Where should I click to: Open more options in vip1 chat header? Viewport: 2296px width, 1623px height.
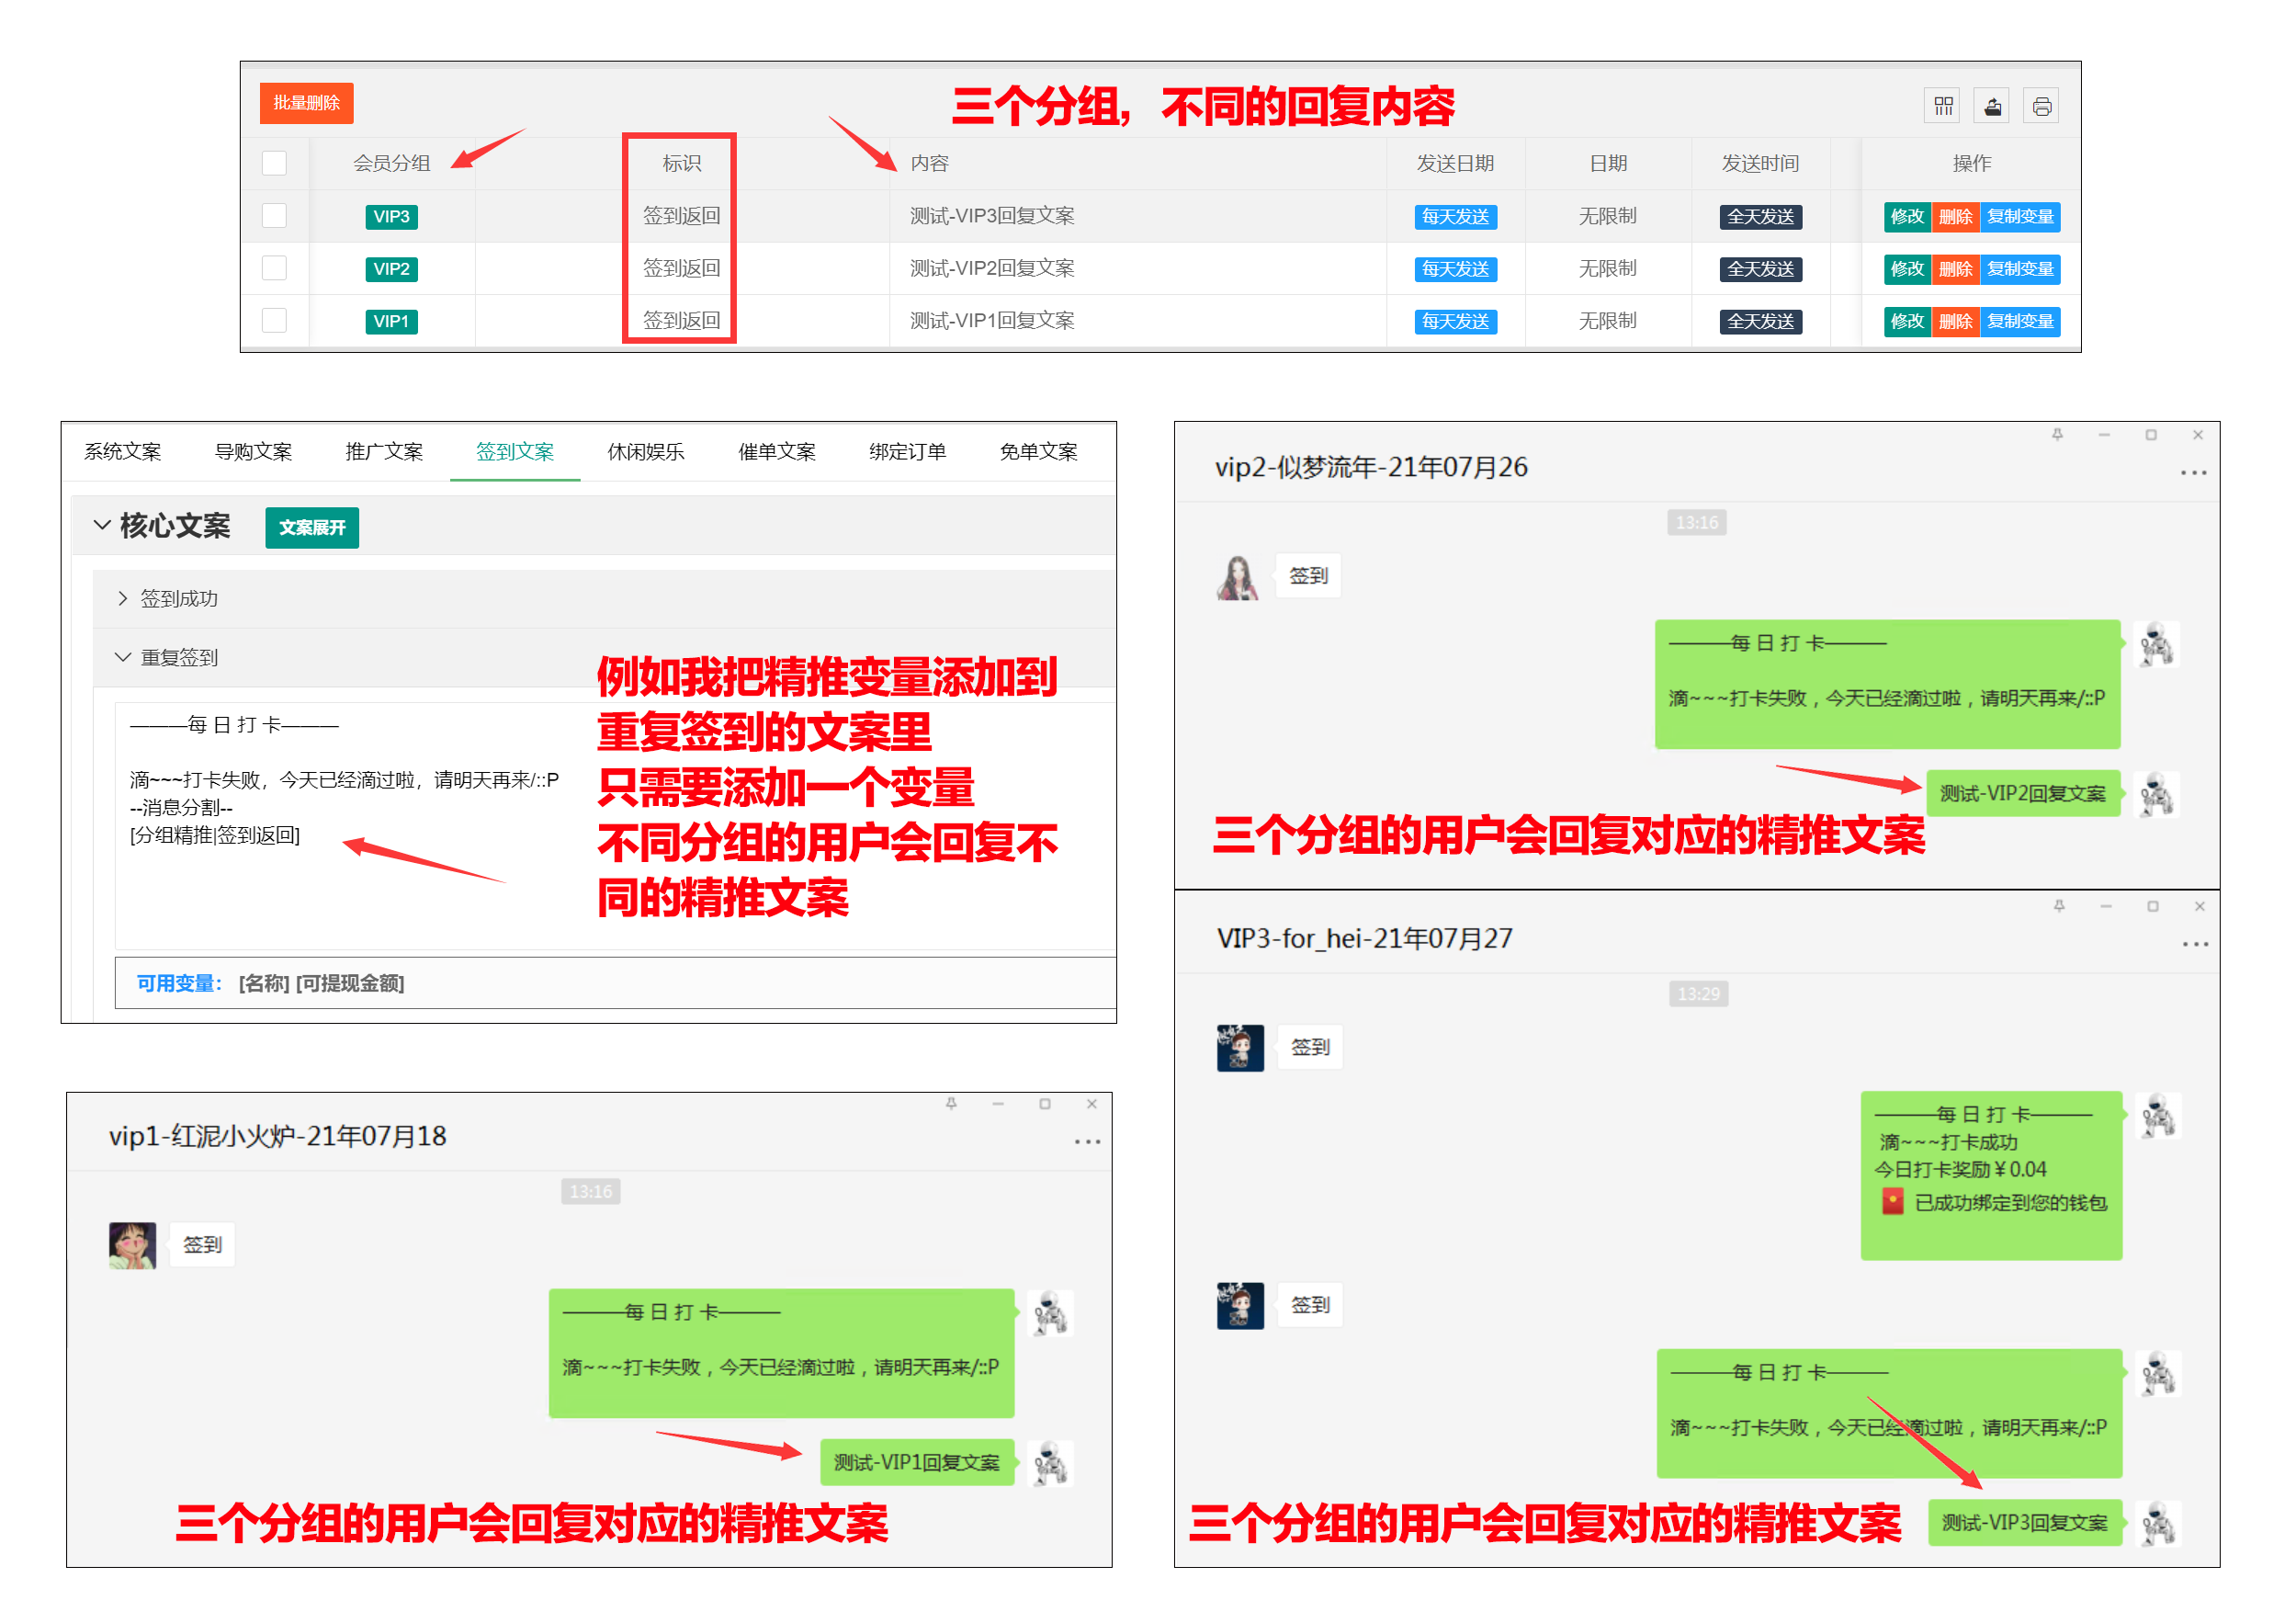[1087, 1141]
